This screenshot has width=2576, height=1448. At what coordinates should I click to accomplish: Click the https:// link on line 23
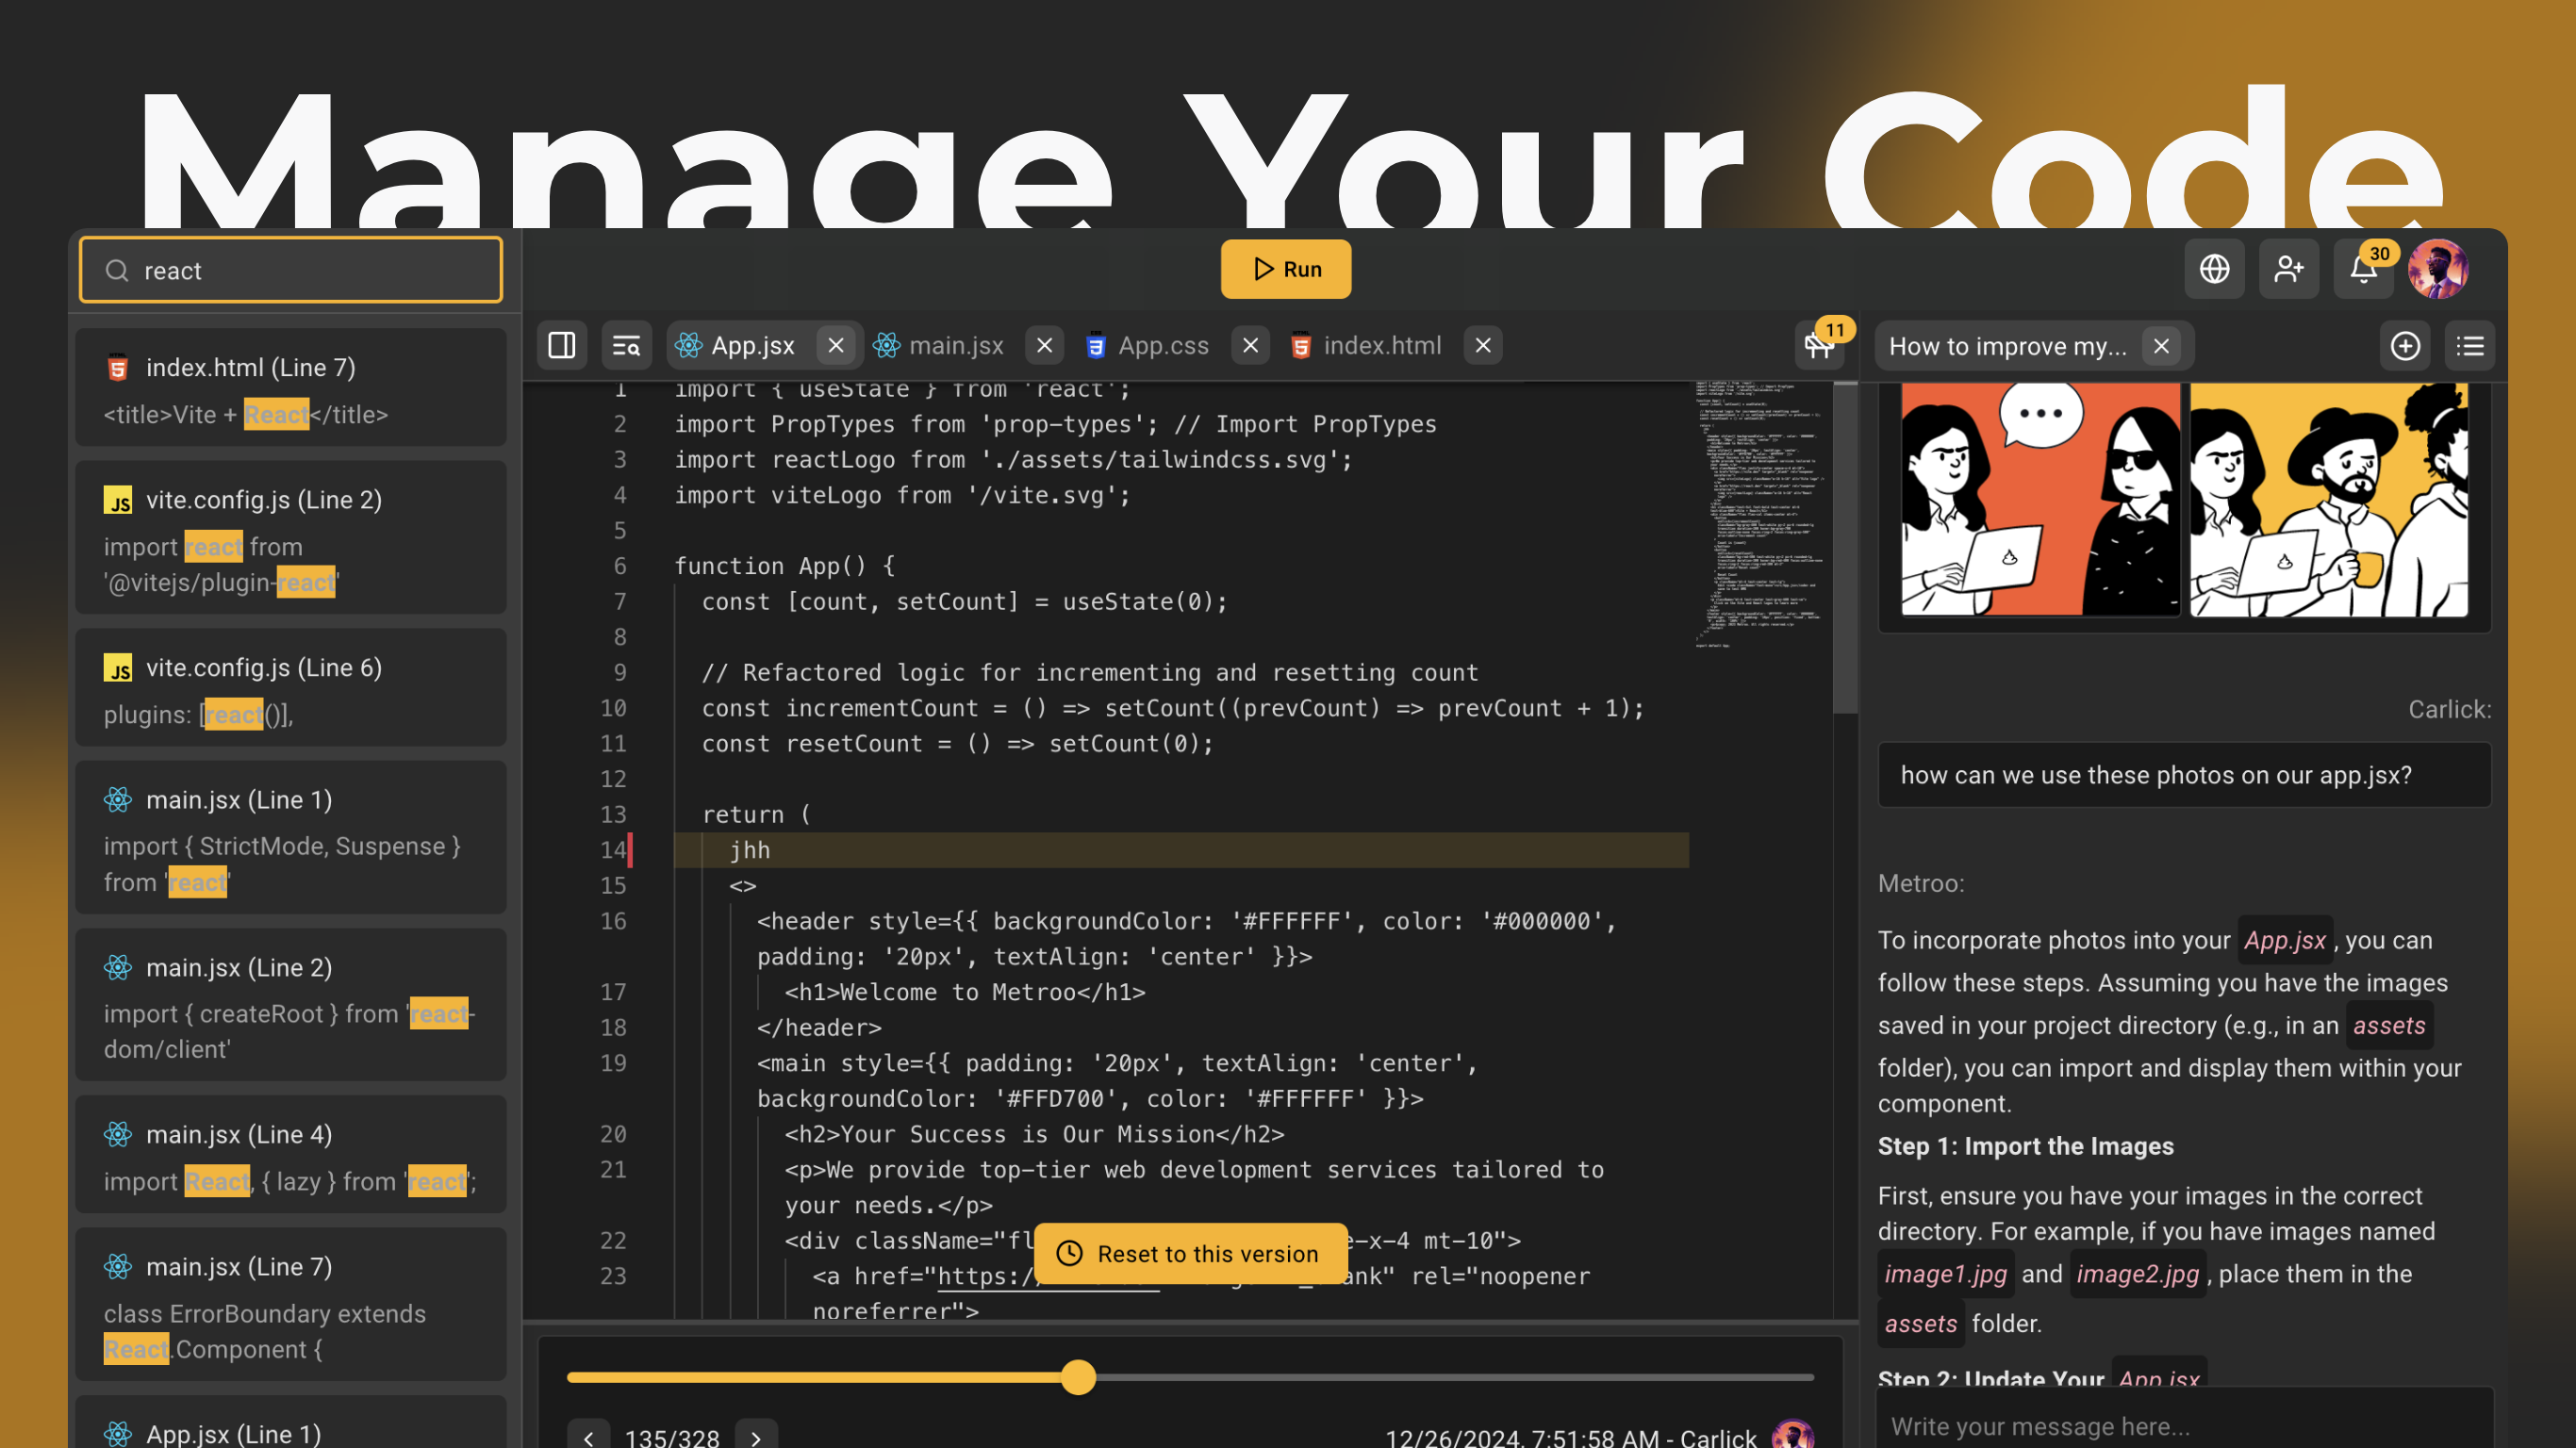click(1048, 1276)
